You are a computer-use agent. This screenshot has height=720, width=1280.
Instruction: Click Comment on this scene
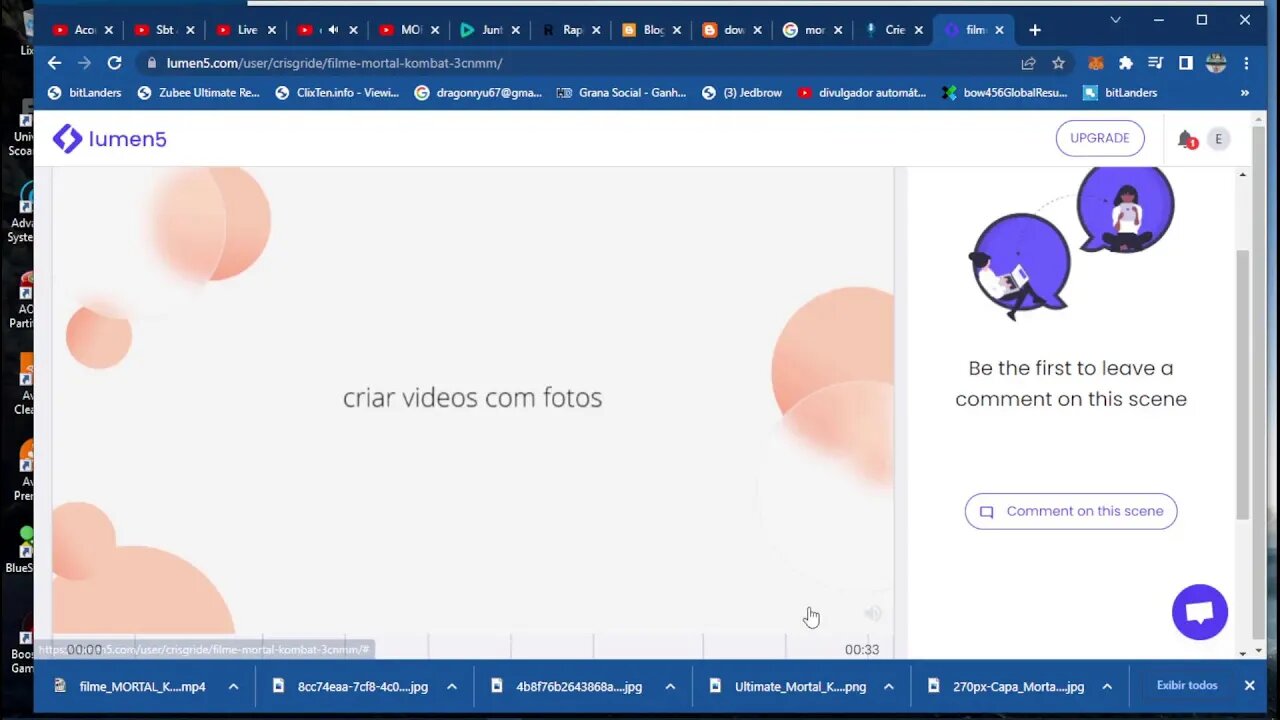[x=1071, y=511]
